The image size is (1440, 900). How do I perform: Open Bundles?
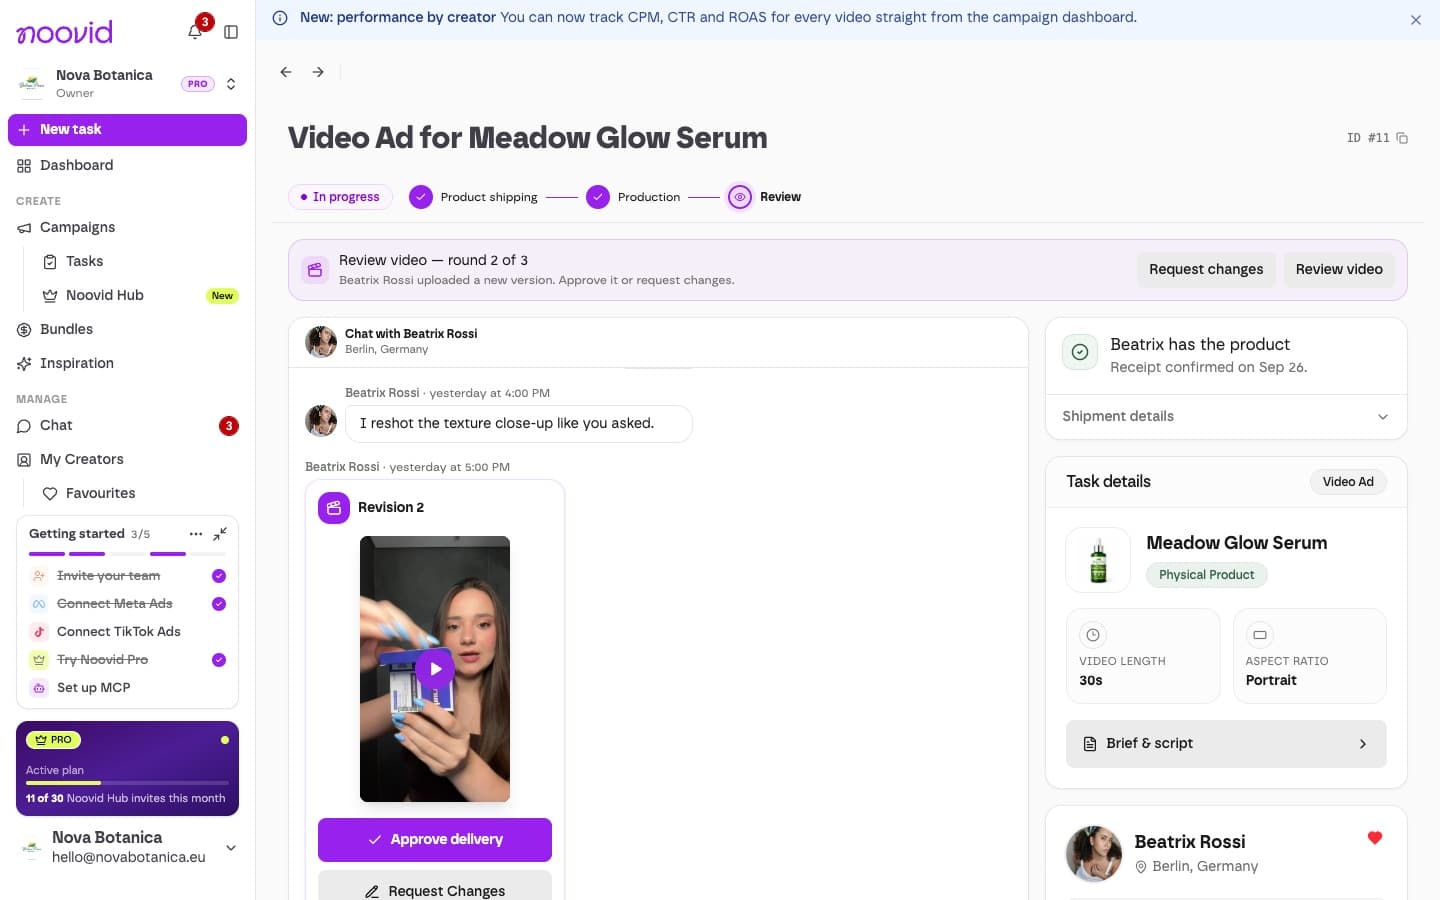[x=127, y=330]
